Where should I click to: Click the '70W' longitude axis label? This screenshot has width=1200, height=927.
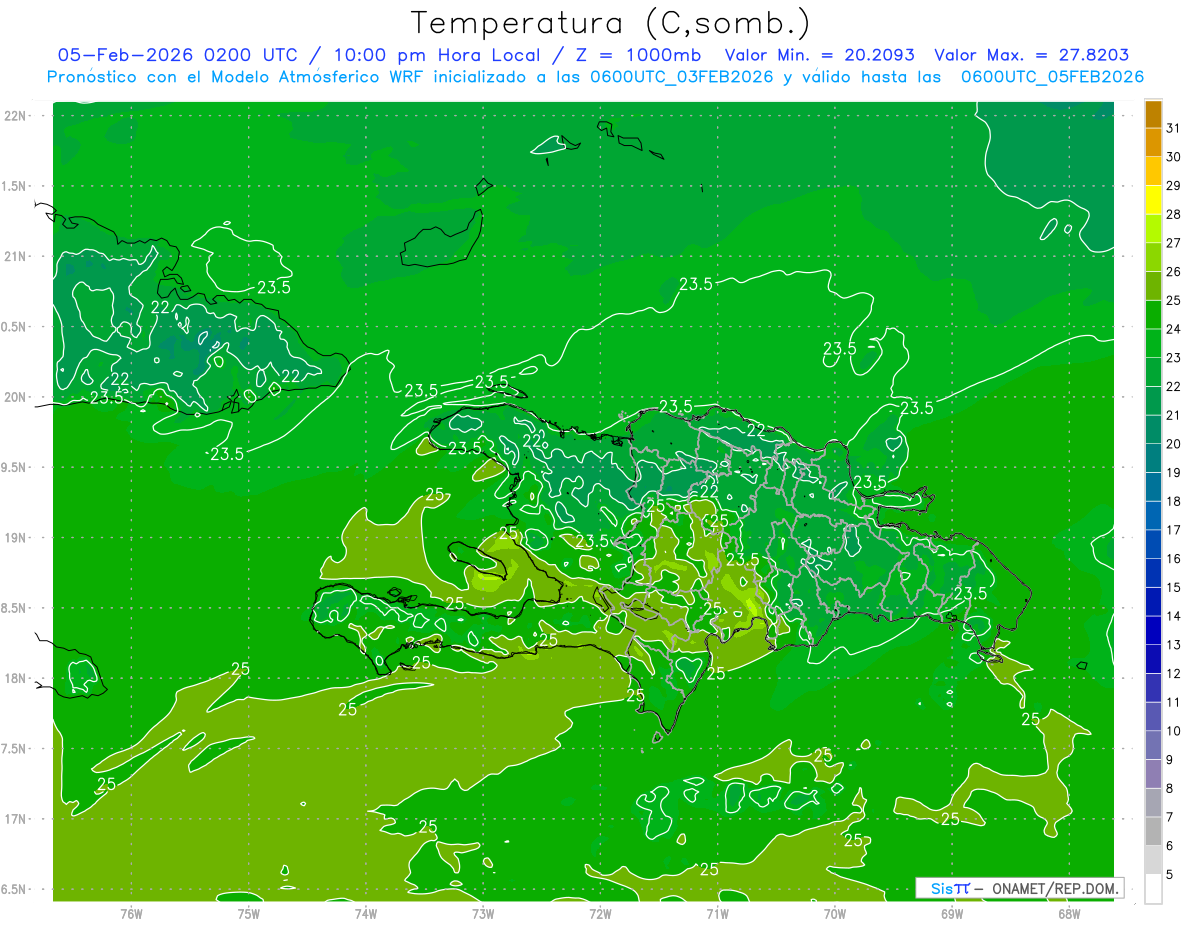[x=835, y=914]
